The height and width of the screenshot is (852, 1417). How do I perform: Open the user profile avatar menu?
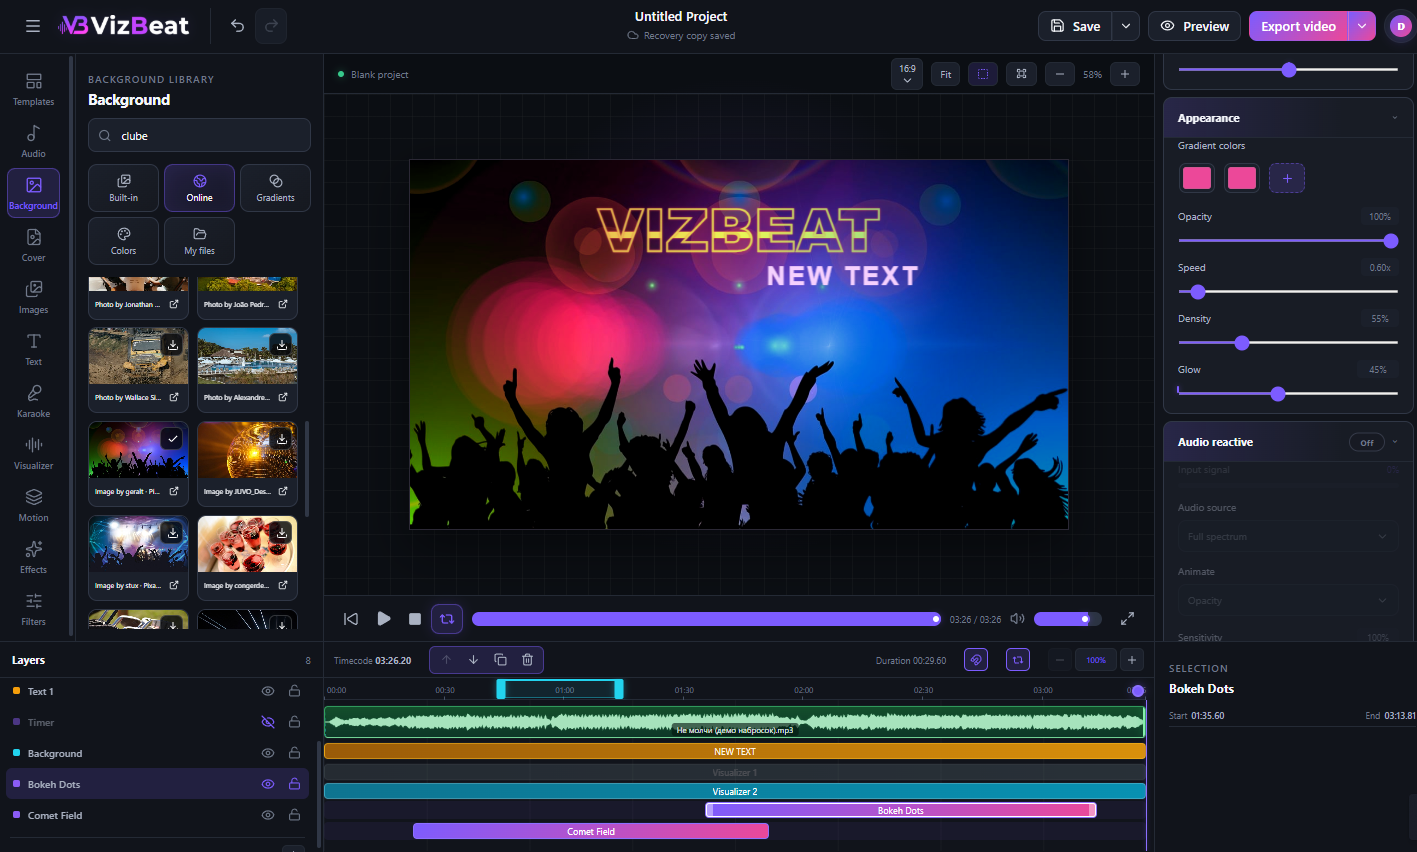1400,26
